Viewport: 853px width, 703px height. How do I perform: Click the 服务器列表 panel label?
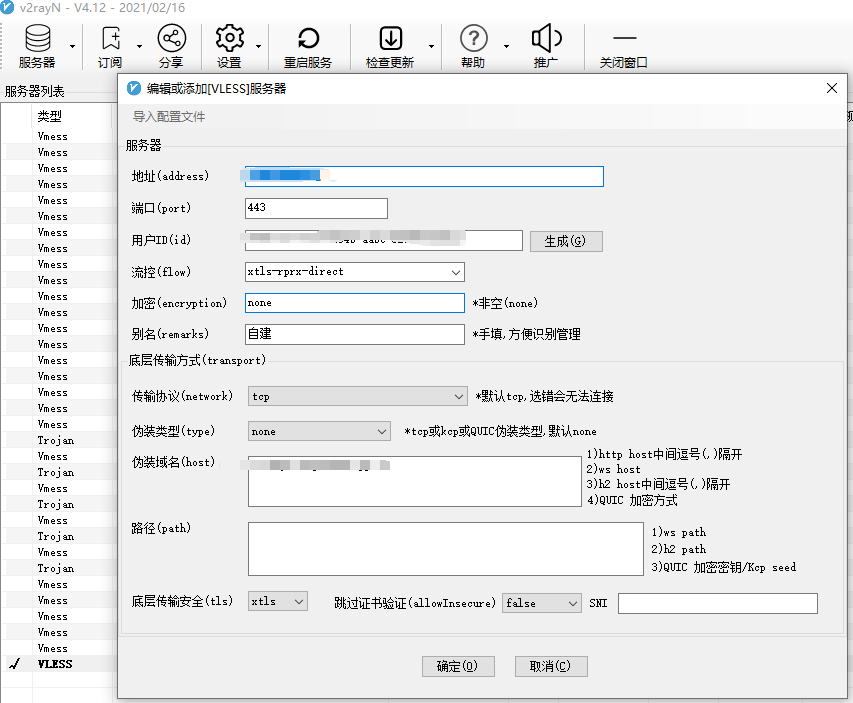[x=34, y=91]
